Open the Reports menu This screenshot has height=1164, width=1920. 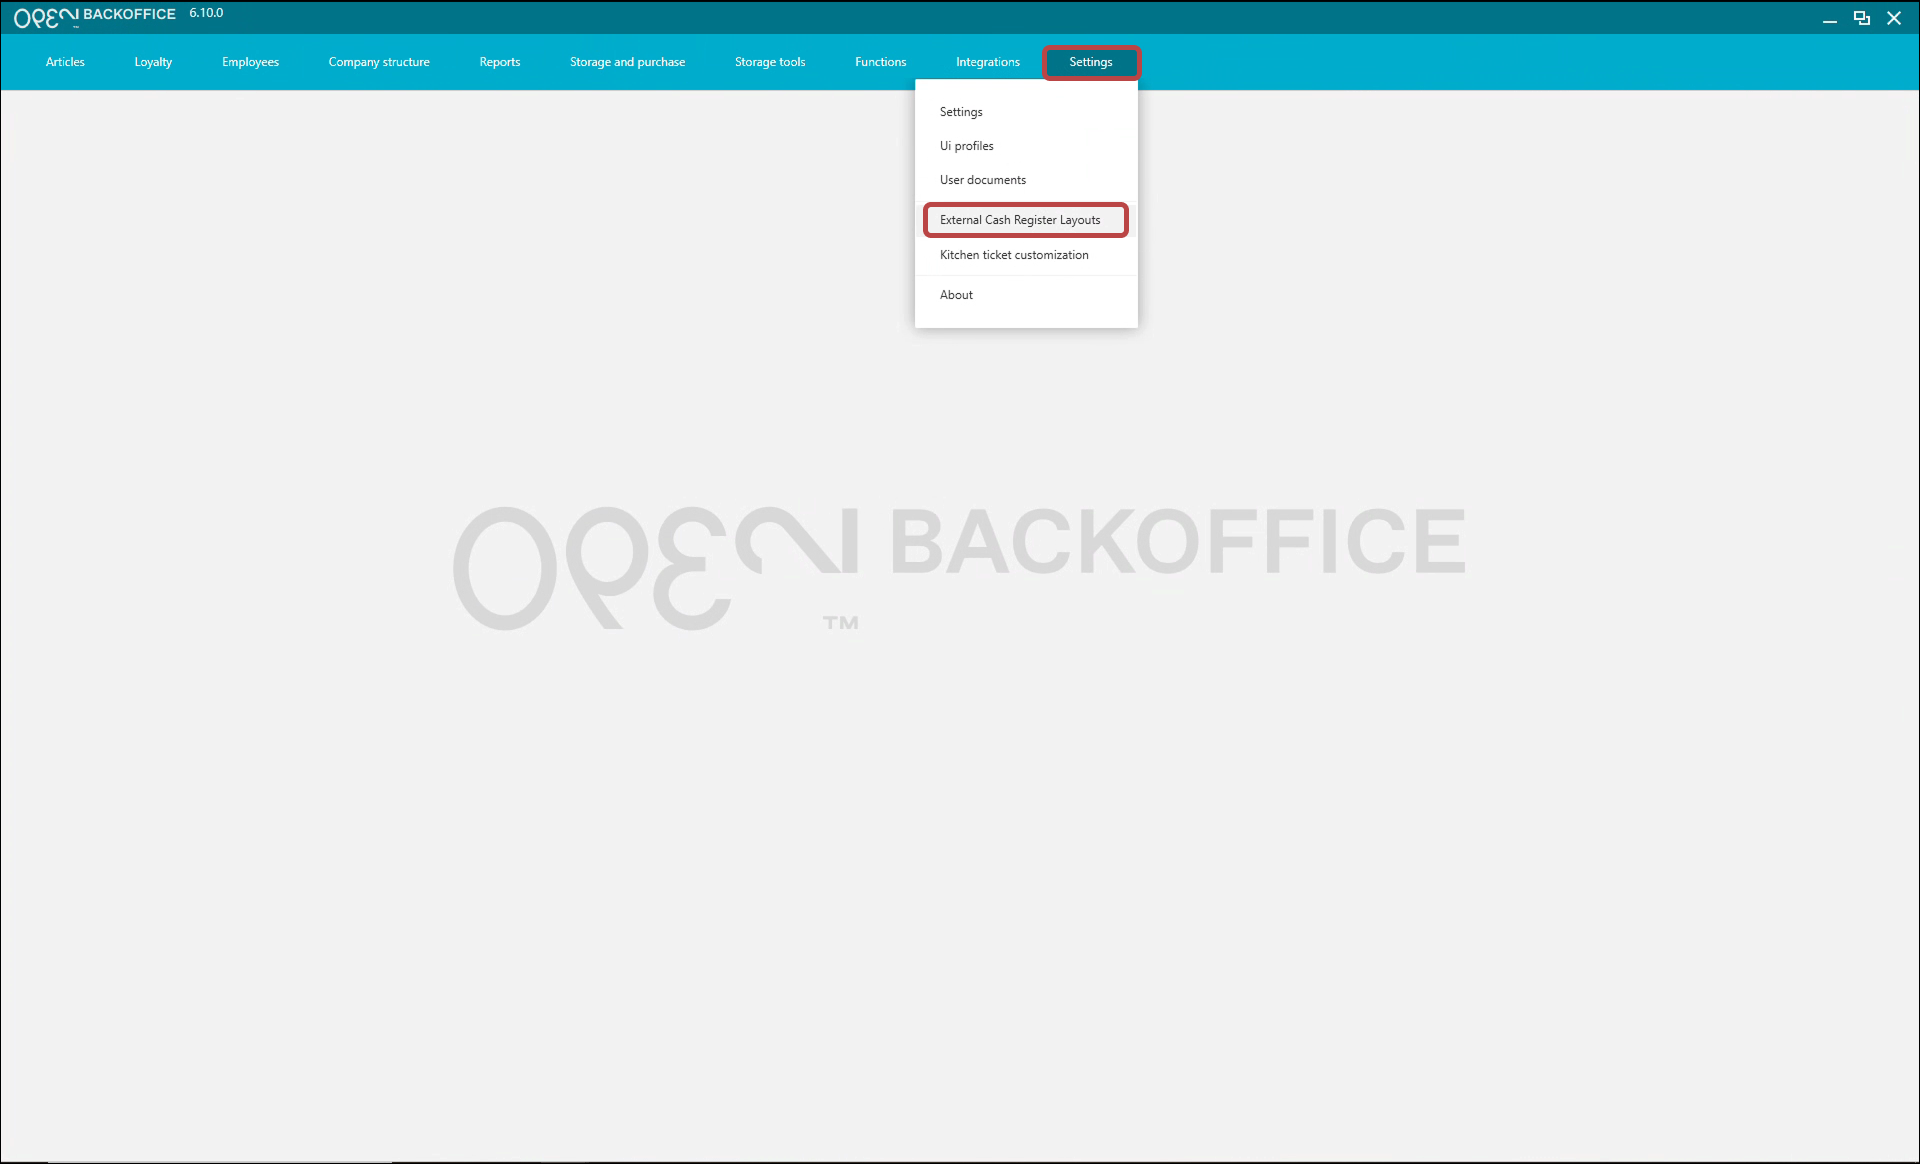[500, 62]
